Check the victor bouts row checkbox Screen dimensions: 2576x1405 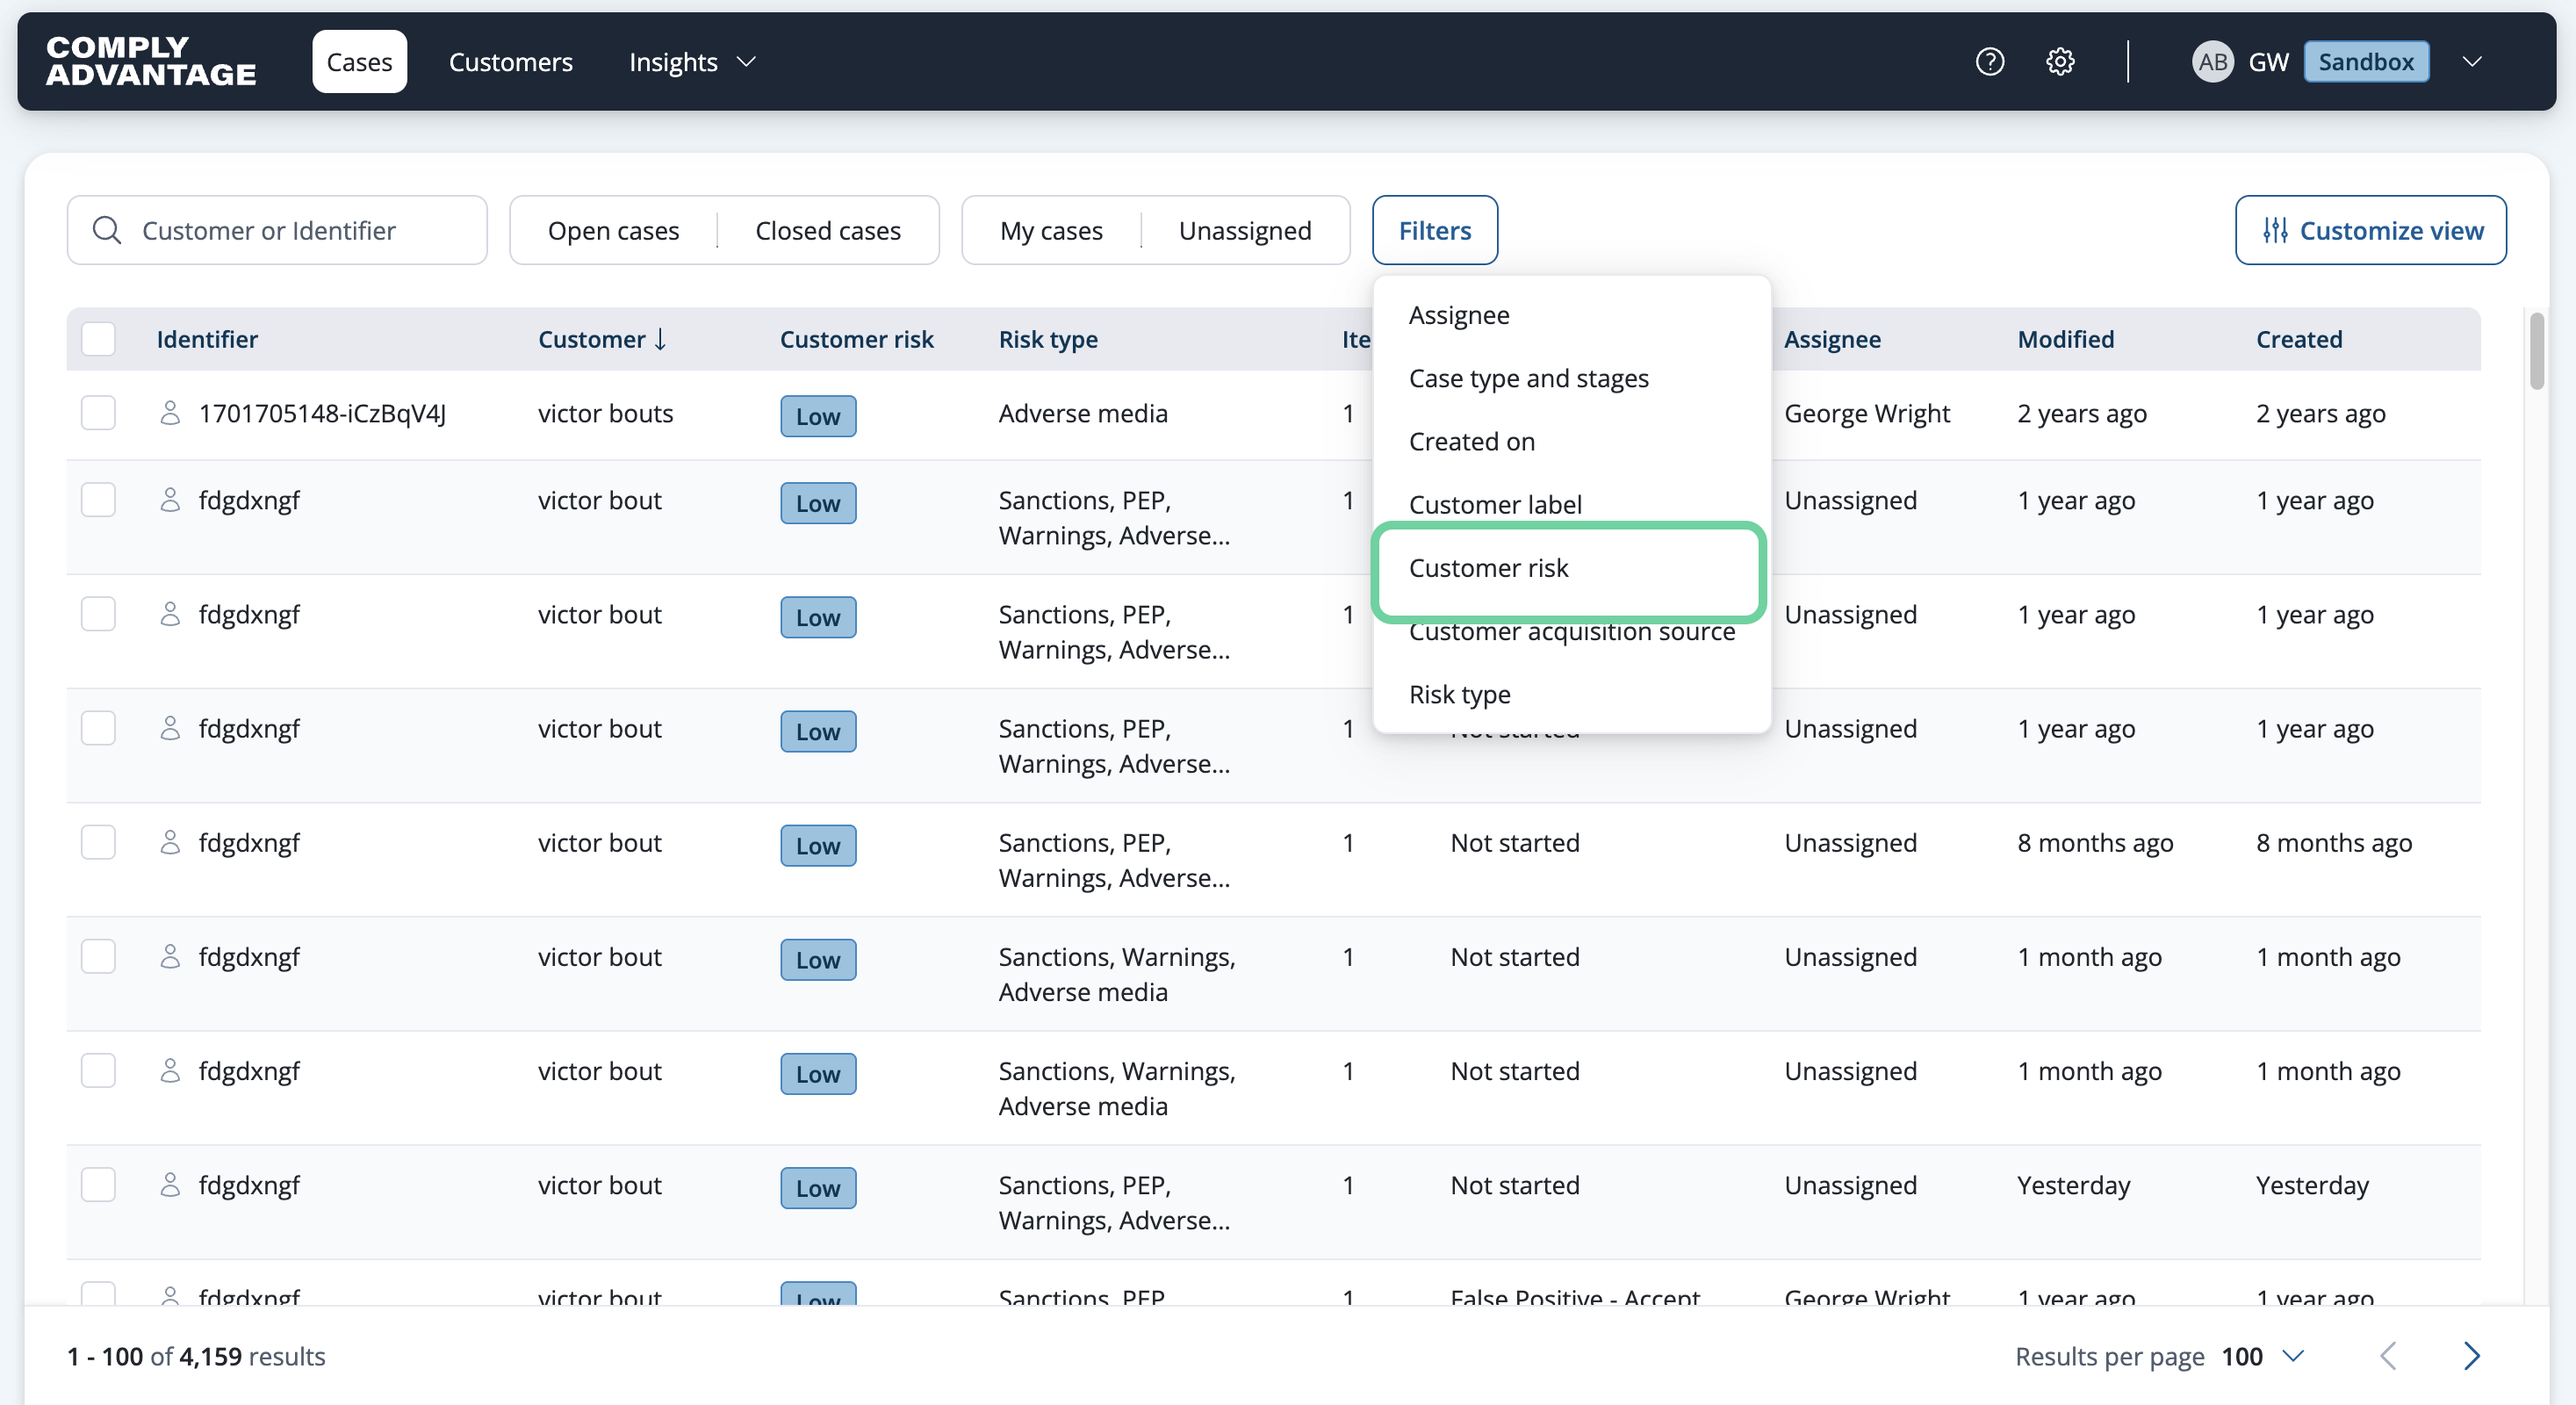[98, 413]
